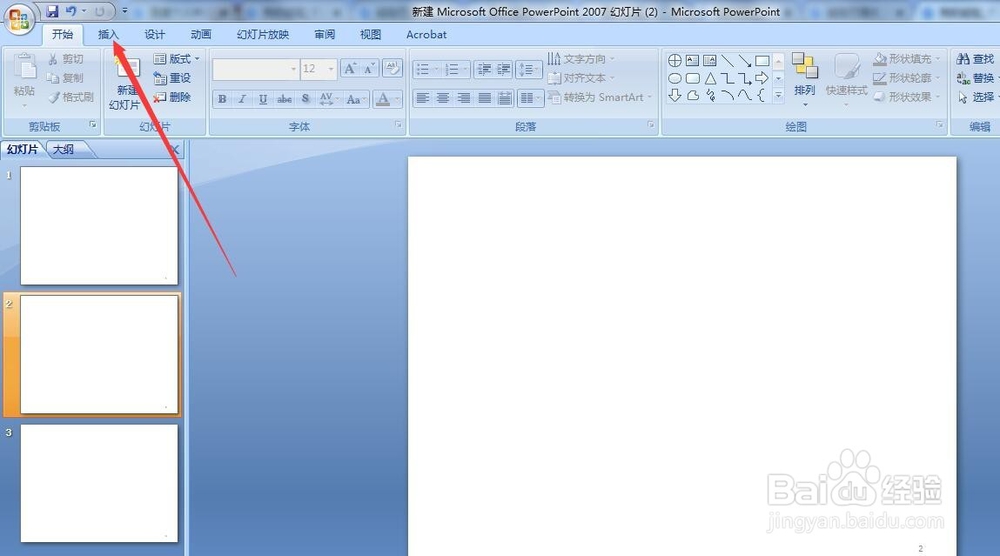Switch to the 开始 ribbon tab
Viewport: 1000px width, 556px height.
(62, 34)
